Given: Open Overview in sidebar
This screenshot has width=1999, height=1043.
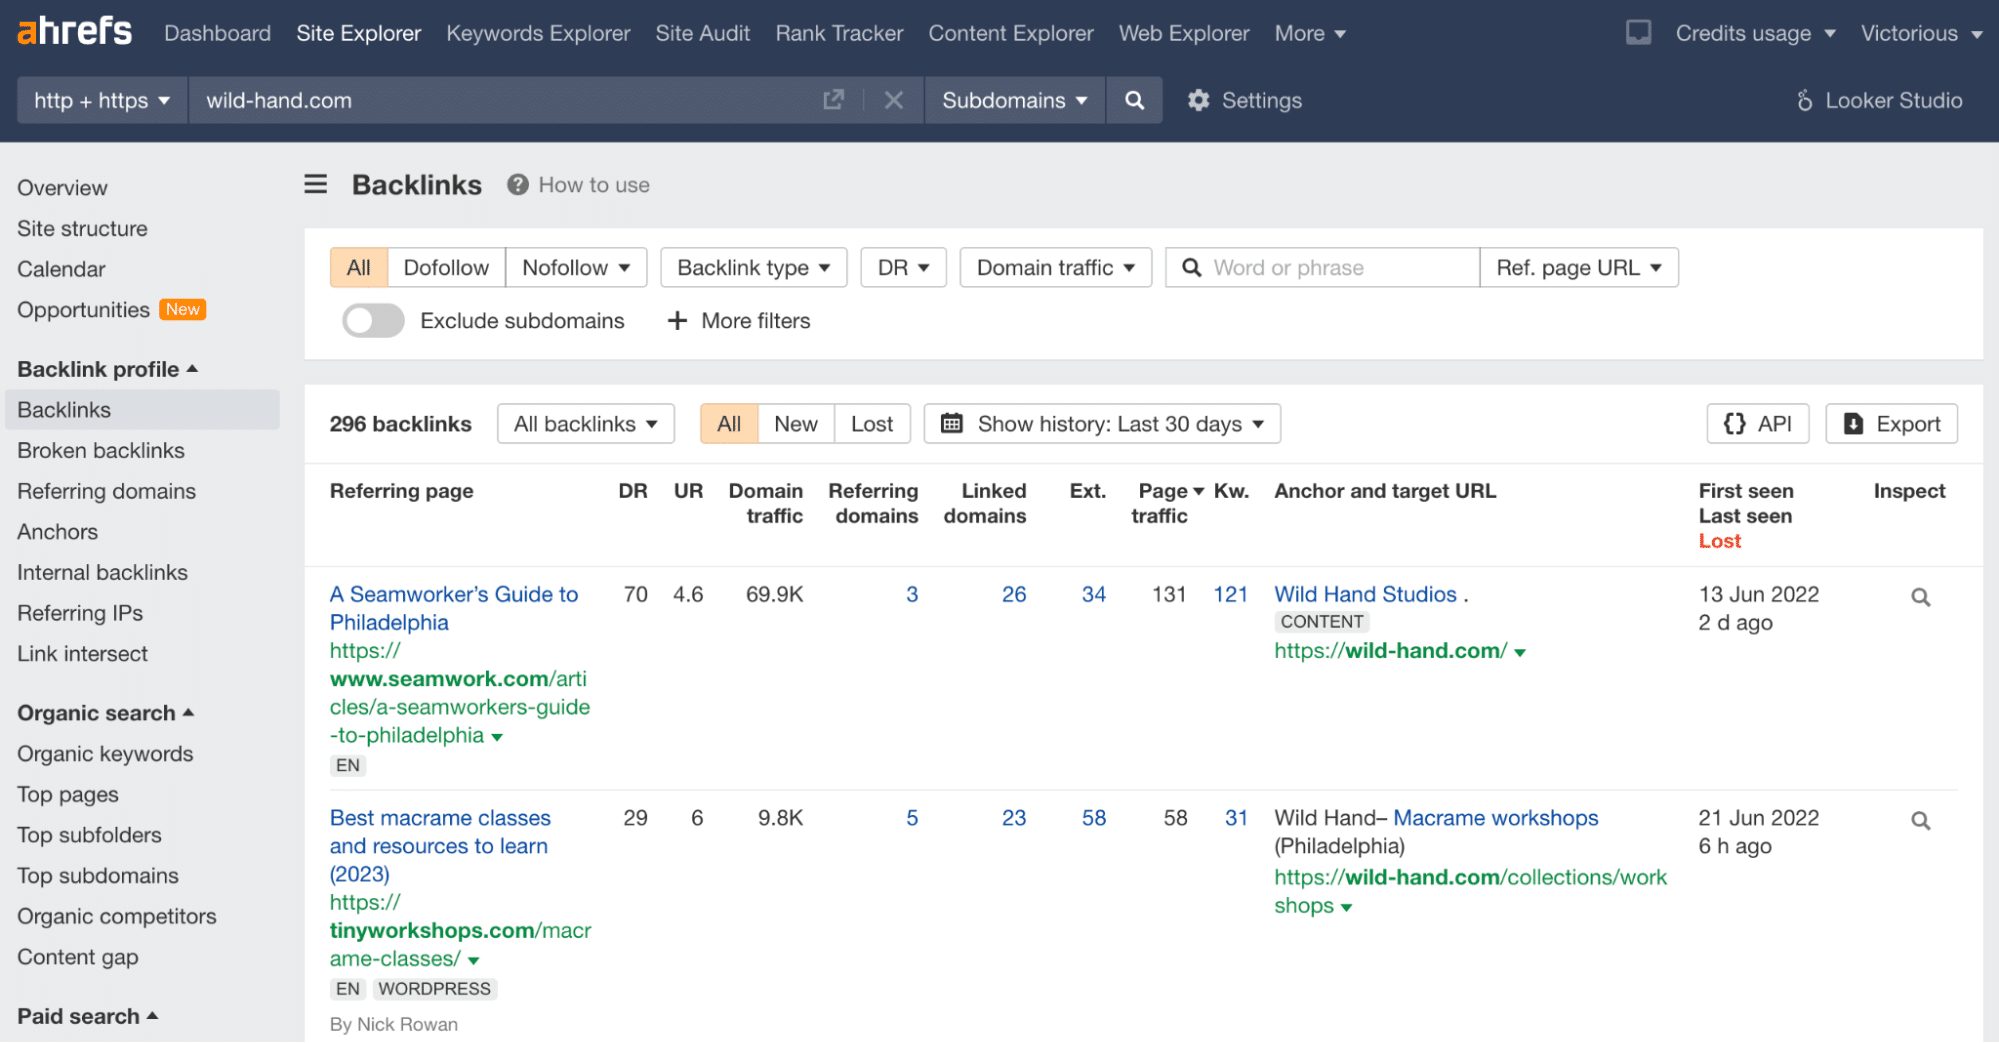Looking at the screenshot, I should pyautogui.click(x=62, y=188).
